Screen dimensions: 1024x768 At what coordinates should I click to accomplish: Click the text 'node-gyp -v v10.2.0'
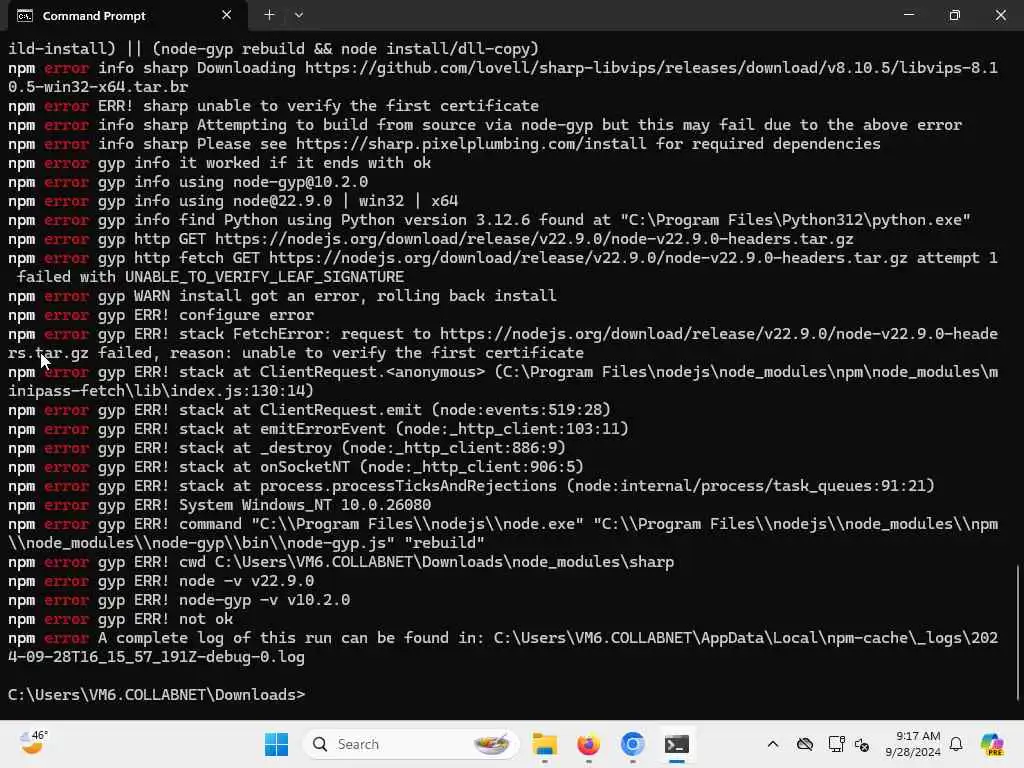tap(264, 600)
